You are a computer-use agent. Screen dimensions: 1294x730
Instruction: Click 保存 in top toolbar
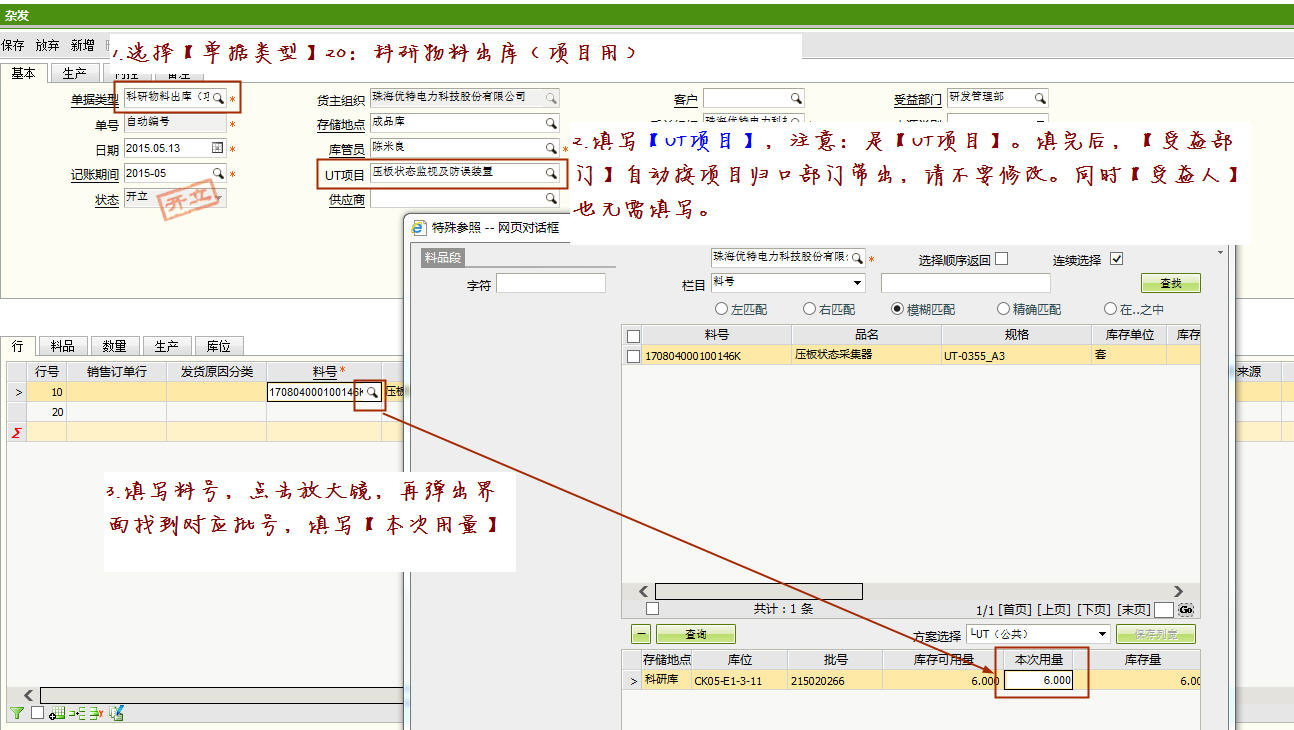tap(13, 45)
